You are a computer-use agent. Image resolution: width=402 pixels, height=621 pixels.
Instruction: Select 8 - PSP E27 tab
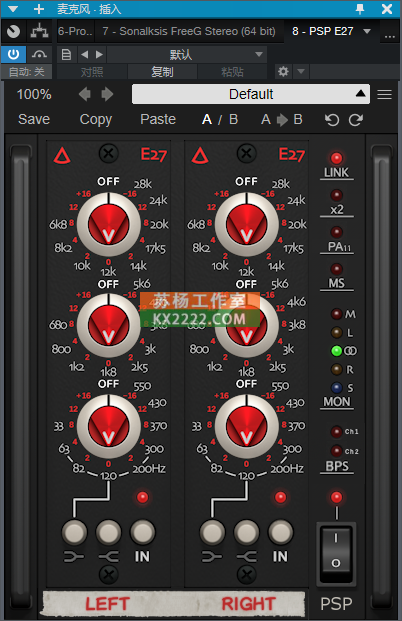pyautogui.click(x=322, y=31)
